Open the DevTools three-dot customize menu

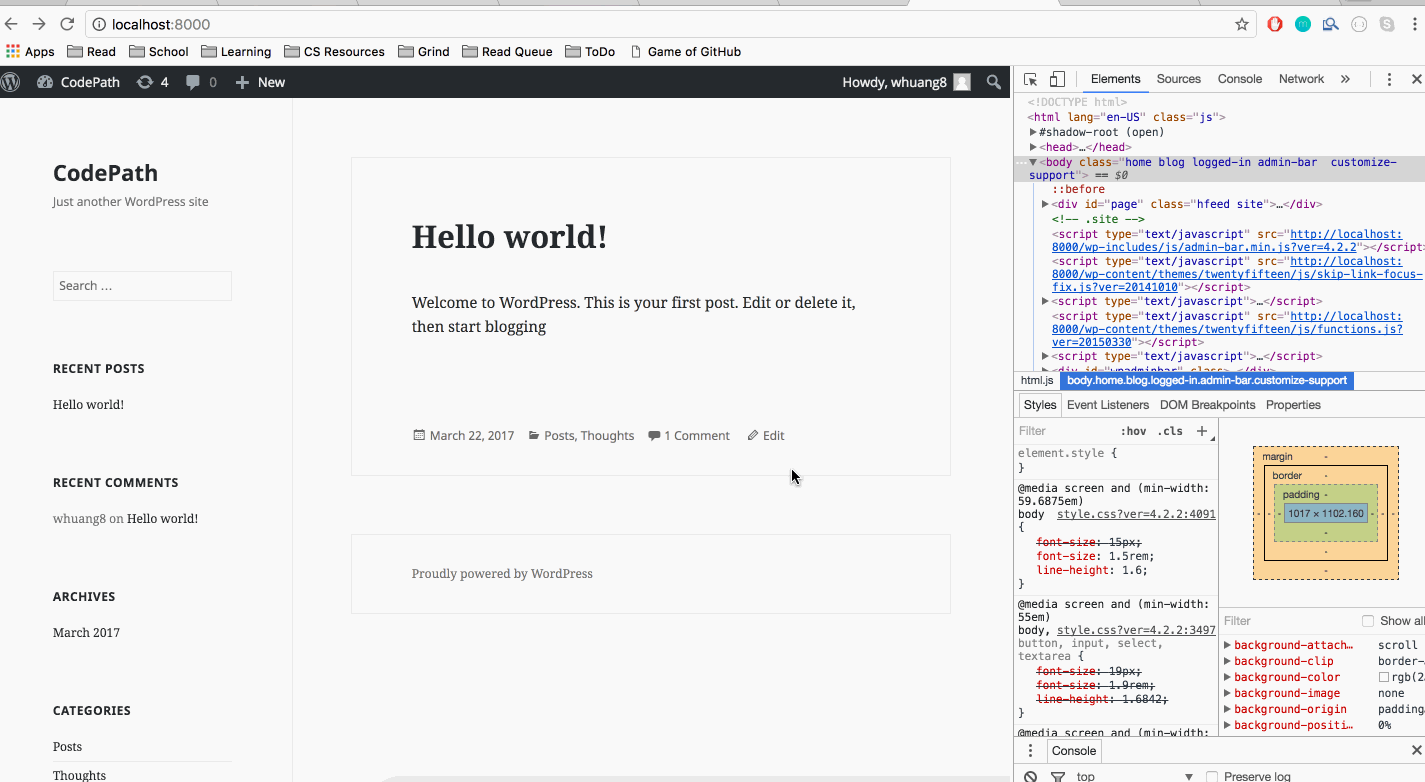click(1389, 79)
